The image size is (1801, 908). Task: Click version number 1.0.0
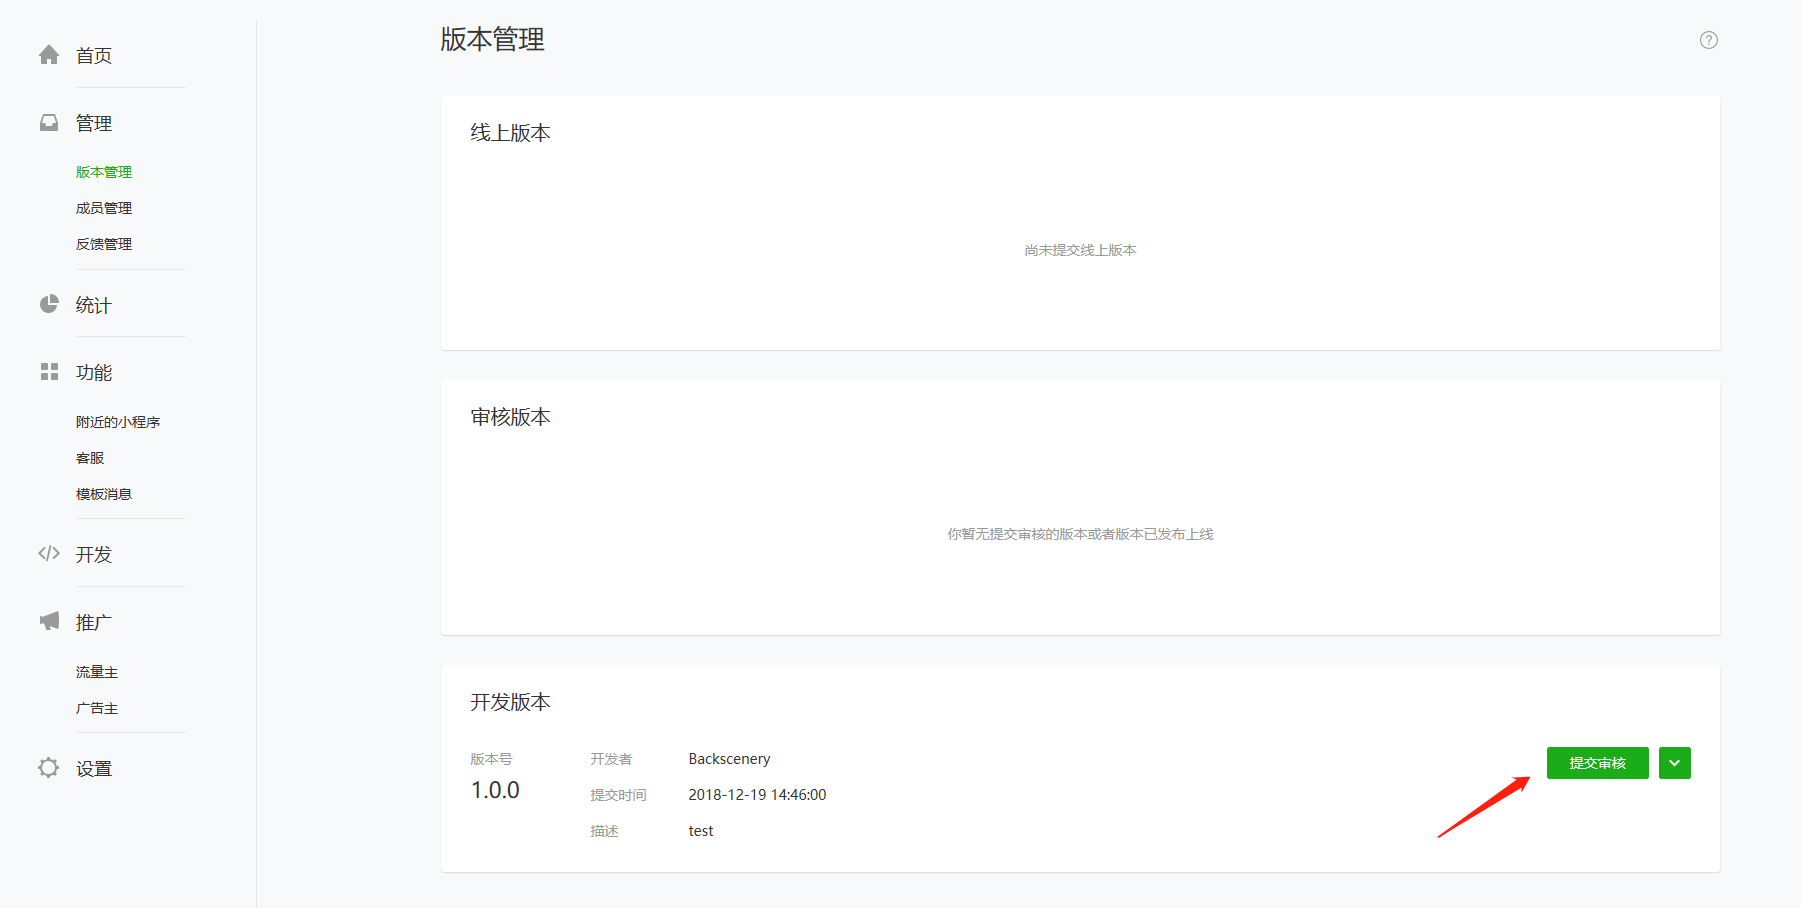point(495,790)
